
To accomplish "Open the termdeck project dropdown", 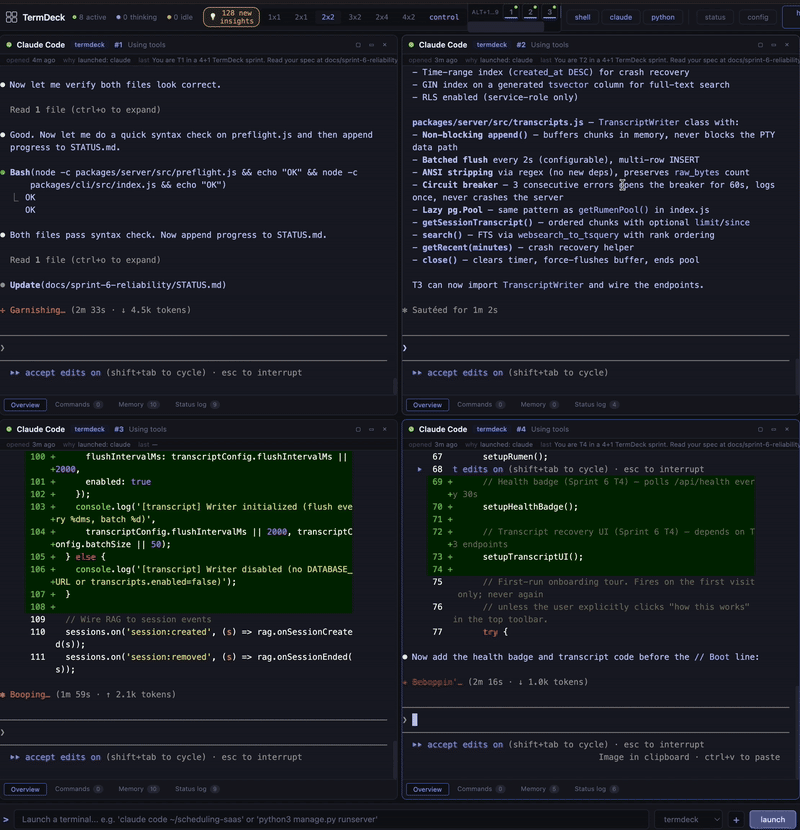I will pos(688,819).
